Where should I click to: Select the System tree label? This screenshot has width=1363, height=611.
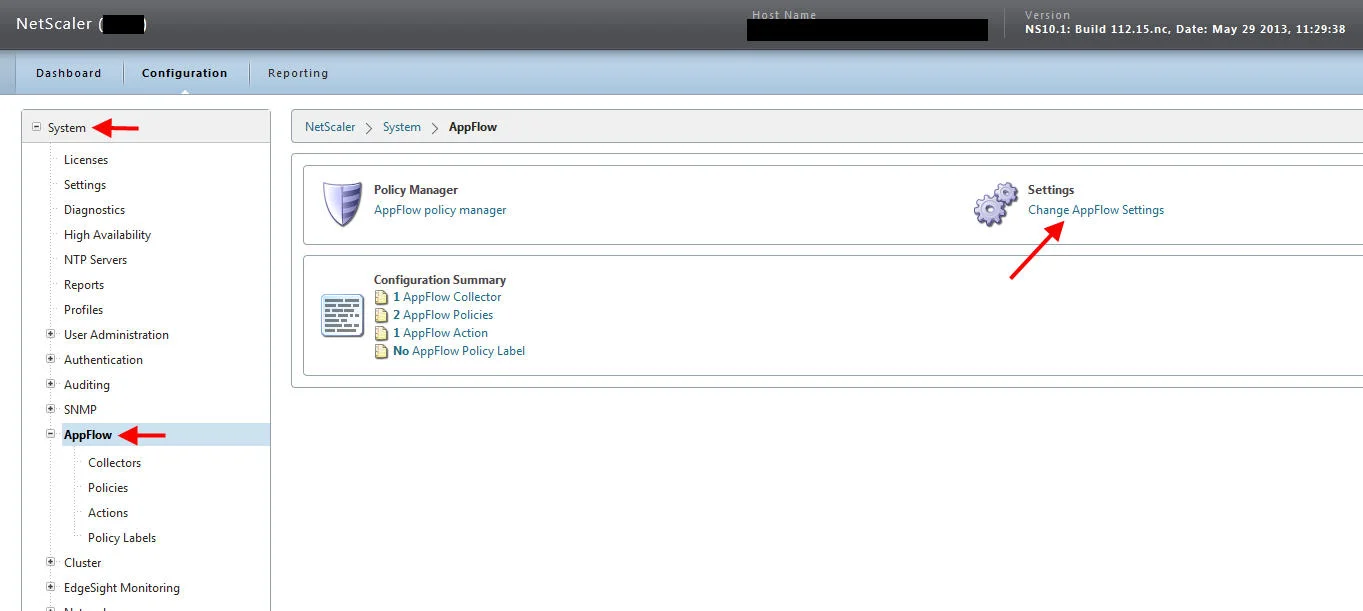point(67,128)
